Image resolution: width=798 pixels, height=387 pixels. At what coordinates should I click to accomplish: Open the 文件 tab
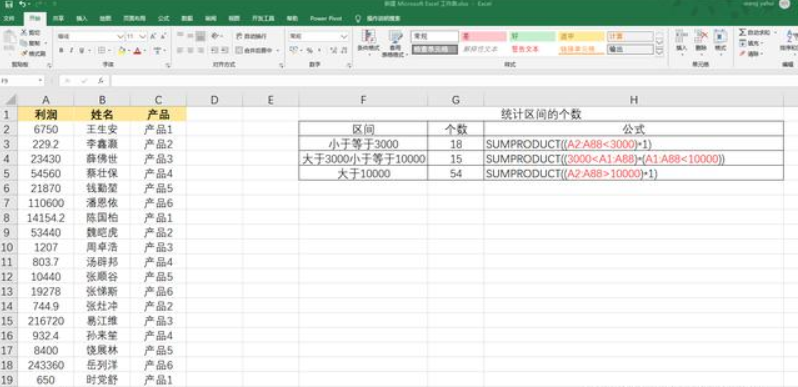tap(9, 18)
